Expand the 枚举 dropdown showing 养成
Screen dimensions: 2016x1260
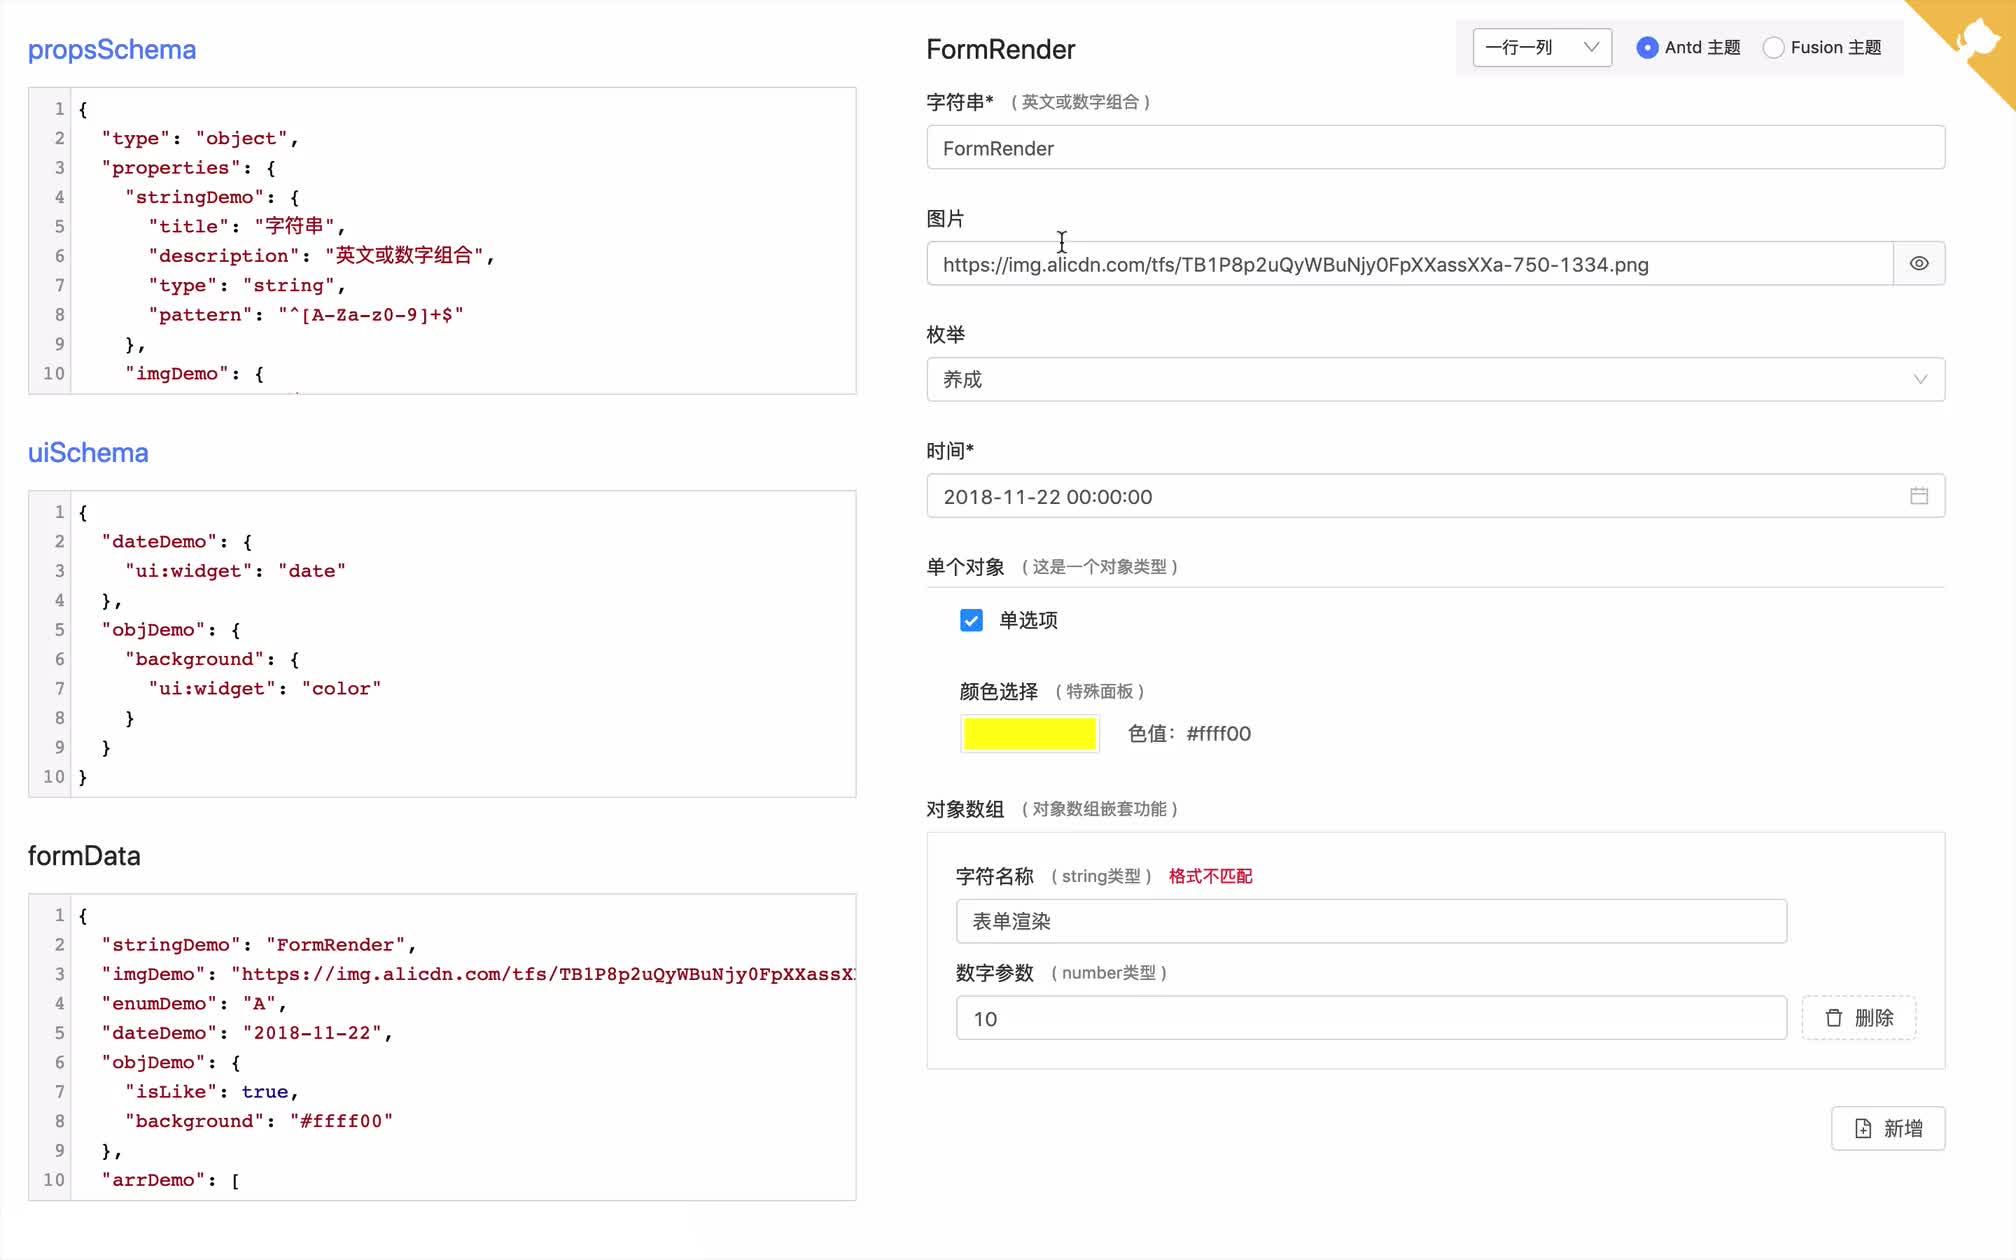1435,379
